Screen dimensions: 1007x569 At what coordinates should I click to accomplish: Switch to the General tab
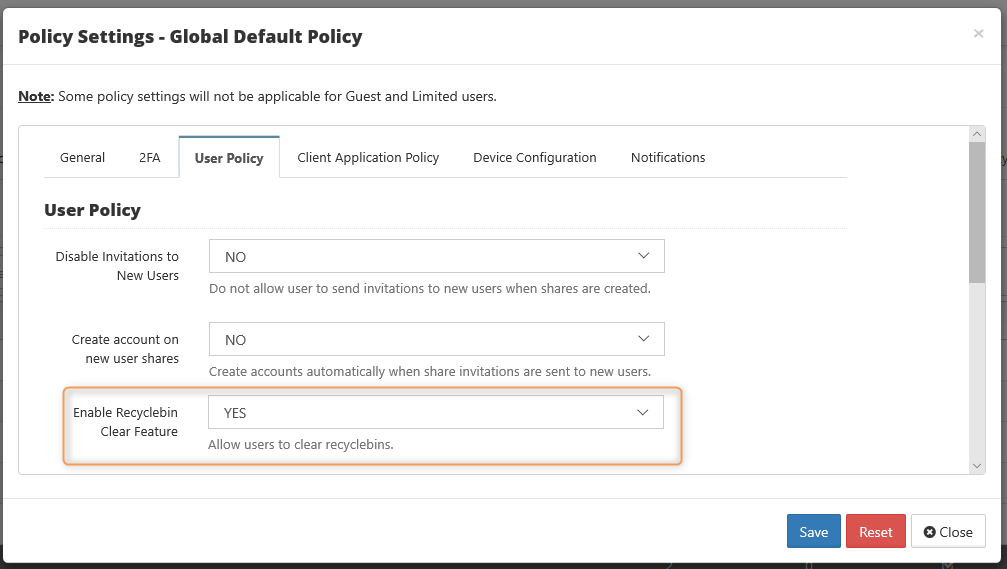point(82,157)
